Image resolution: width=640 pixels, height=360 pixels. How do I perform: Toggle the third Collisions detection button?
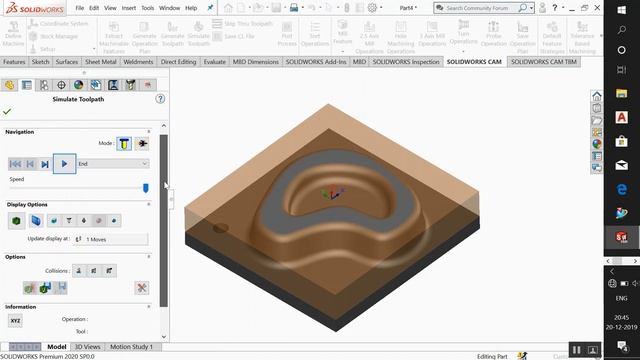tap(109, 271)
